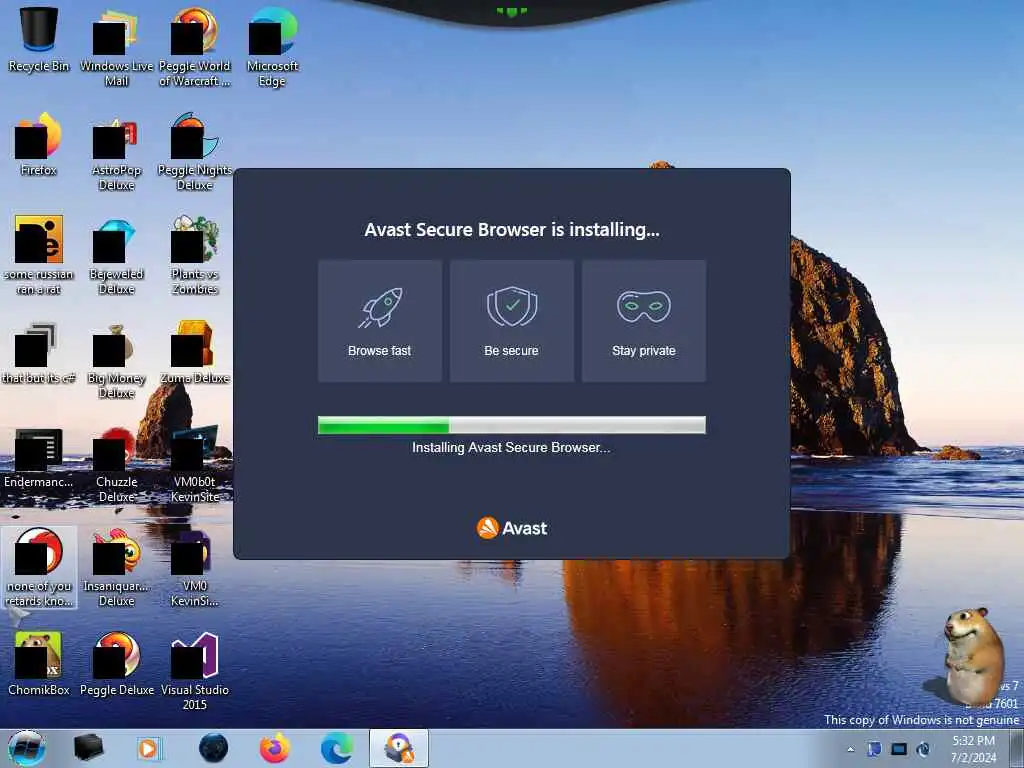The image size is (1024, 768).
Task: Open the Recycle Bin desktop icon
Action: tap(39, 39)
